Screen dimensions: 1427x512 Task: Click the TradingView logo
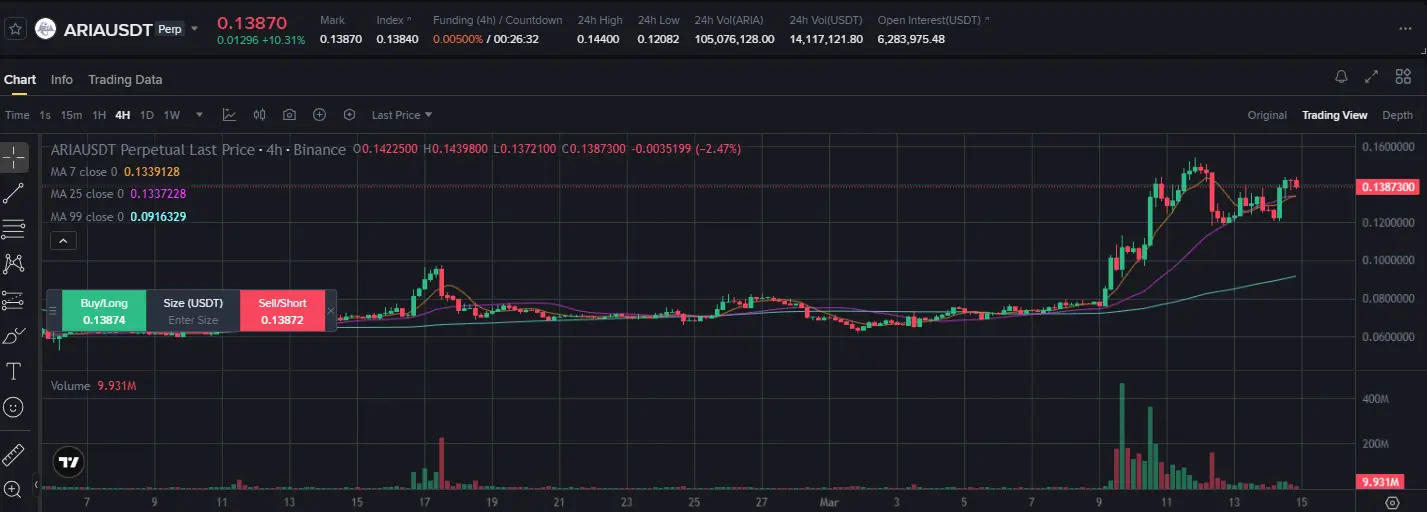click(68, 463)
